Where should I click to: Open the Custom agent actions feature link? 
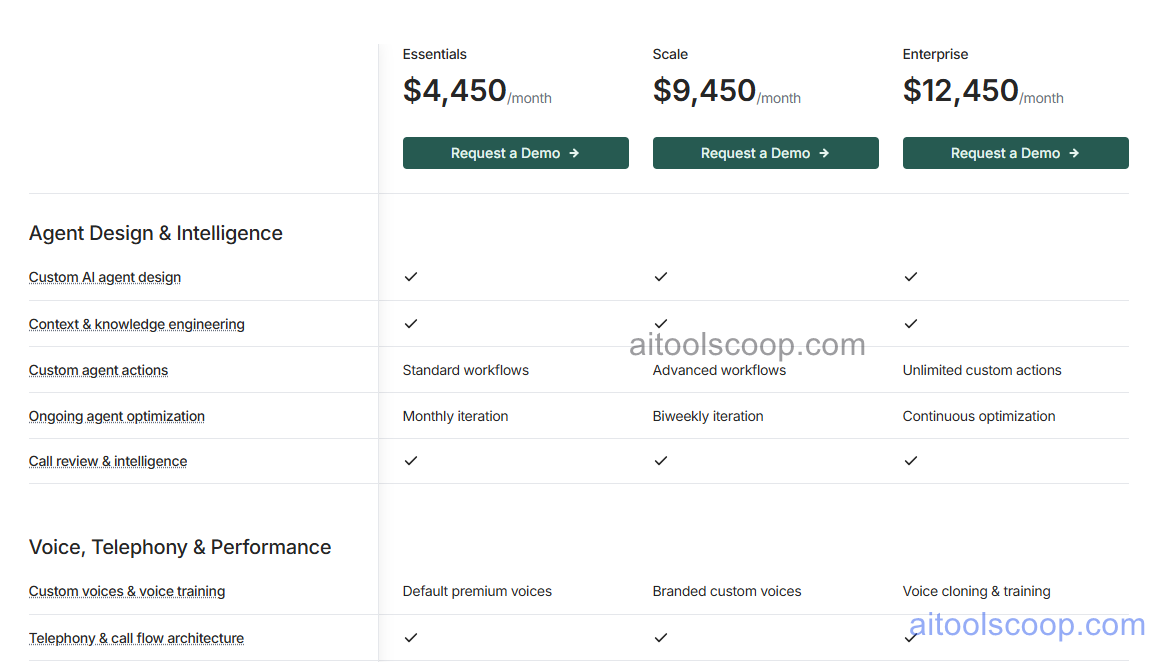click(x=98, y=370)
